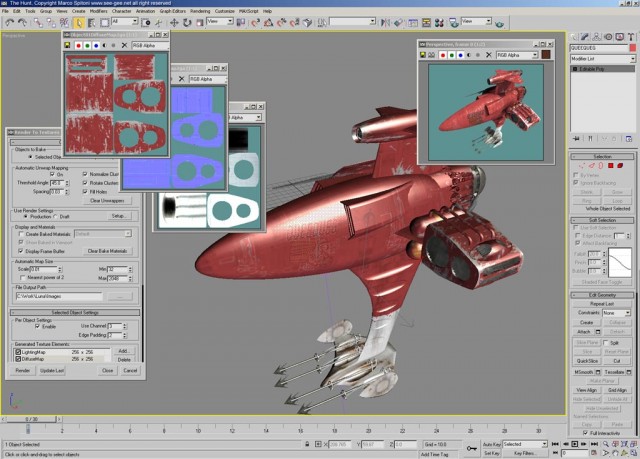Screen dimensions: 640x459
Task: Switch to Utilities hammer panel tab
Action: tap(631, 37)
